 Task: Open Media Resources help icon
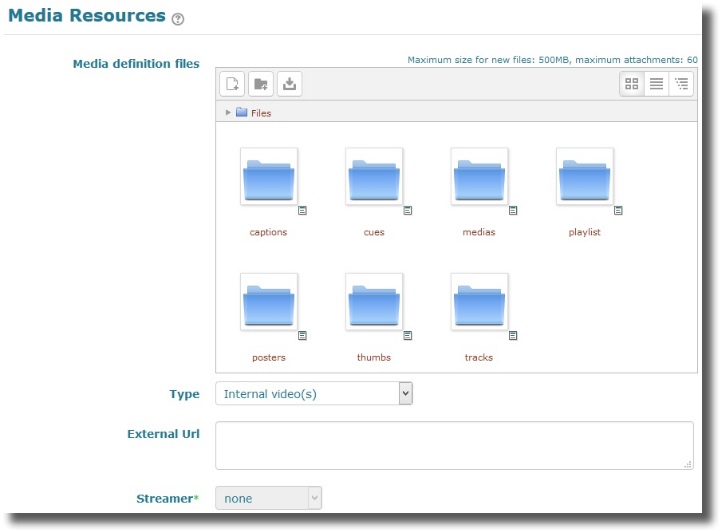click(178, 19)
